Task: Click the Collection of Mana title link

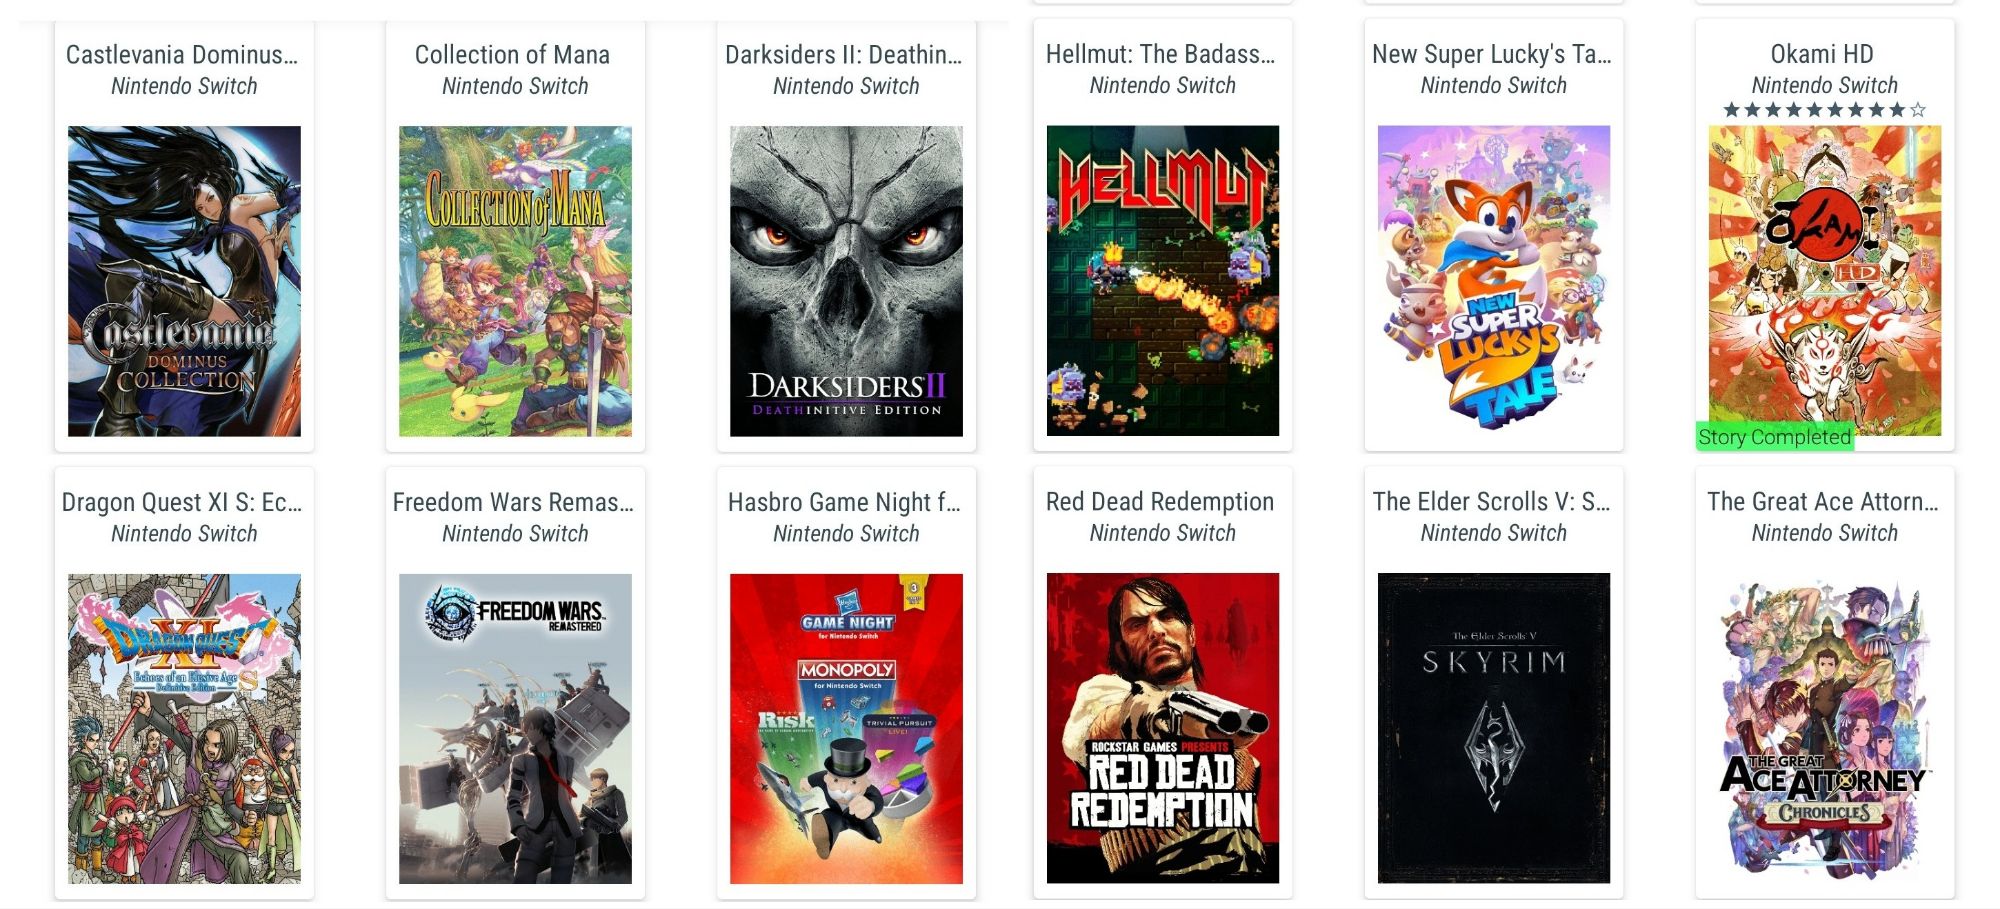Action: (x=512, y=54)
